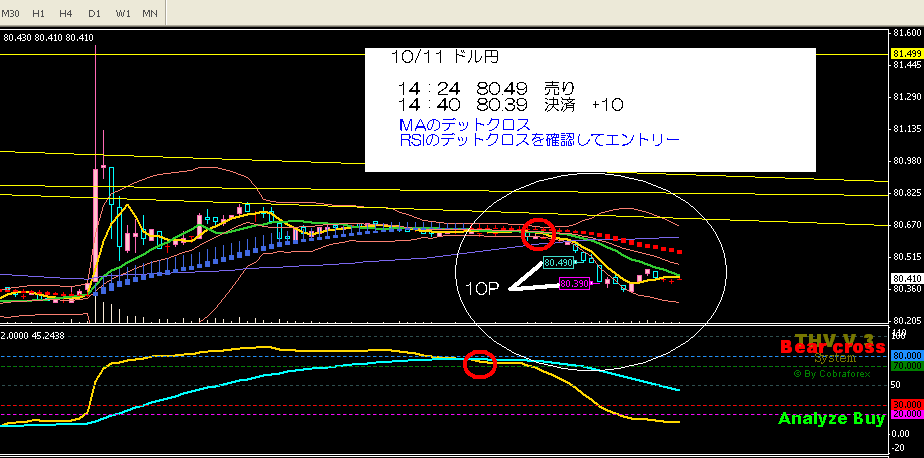
Task: Click the 70.000 level tag
Action: [x=908, y=366]
